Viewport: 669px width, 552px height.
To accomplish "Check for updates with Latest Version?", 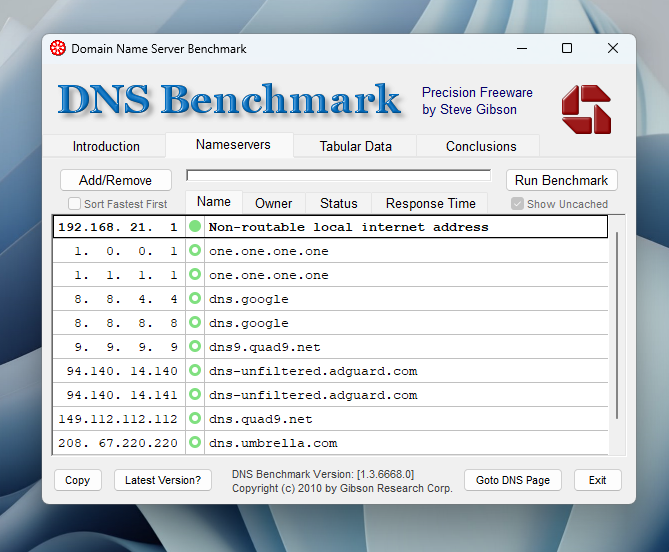I will tap(163, 480).
